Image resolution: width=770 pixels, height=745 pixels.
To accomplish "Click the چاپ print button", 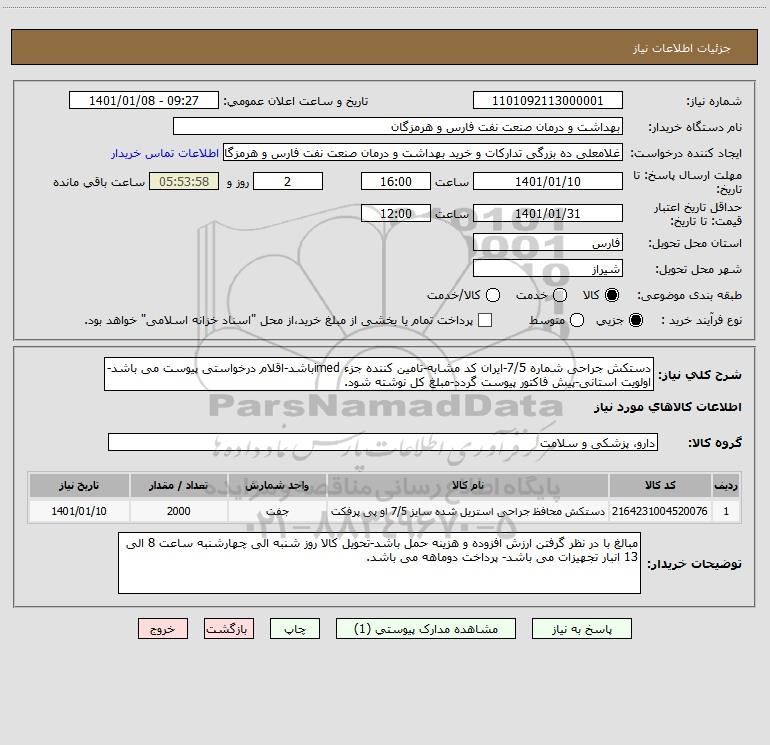I will [295, 629].
